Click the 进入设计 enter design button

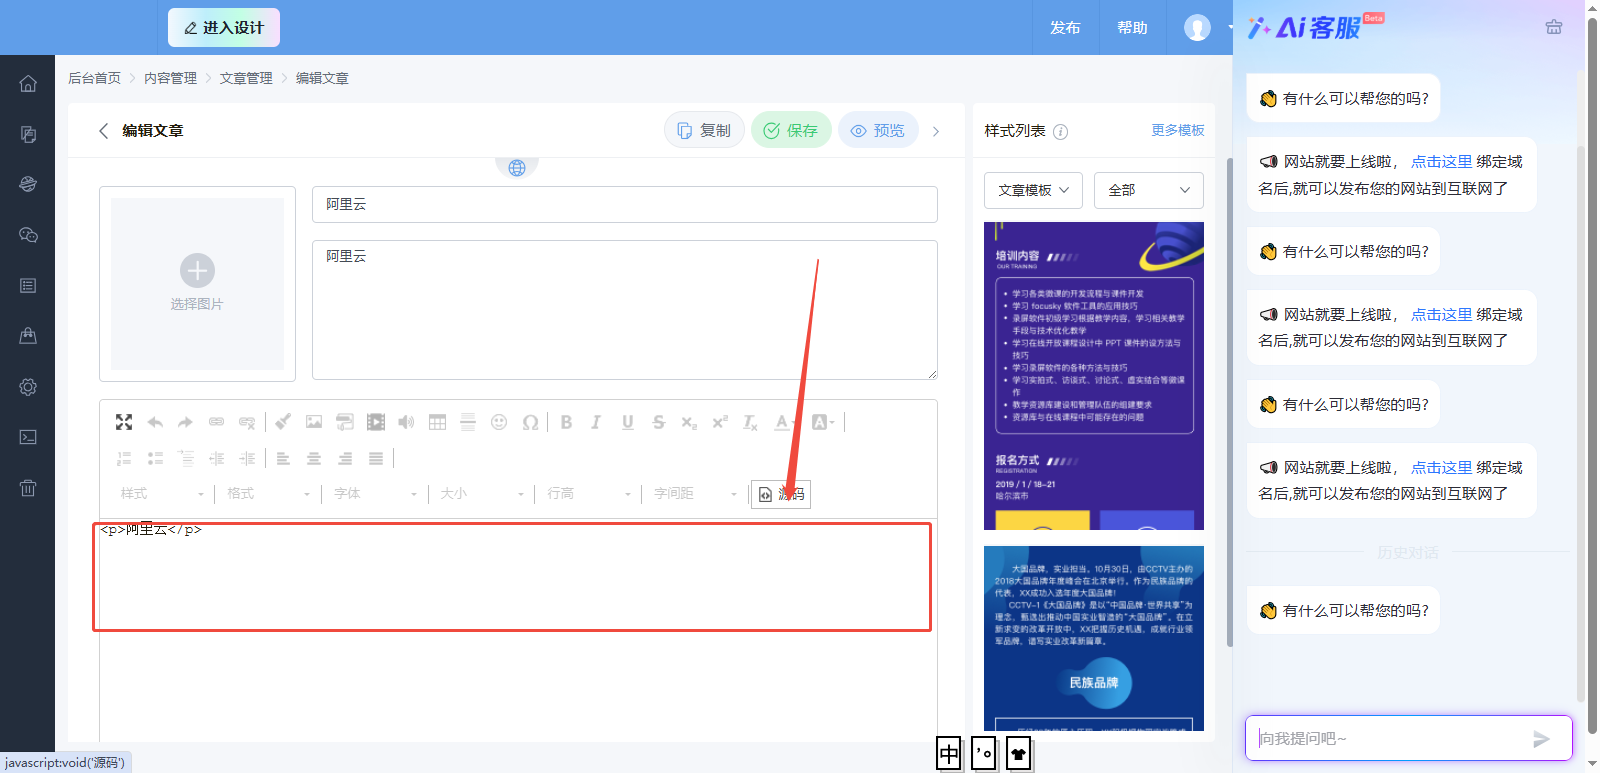click(x=224, y=28)
